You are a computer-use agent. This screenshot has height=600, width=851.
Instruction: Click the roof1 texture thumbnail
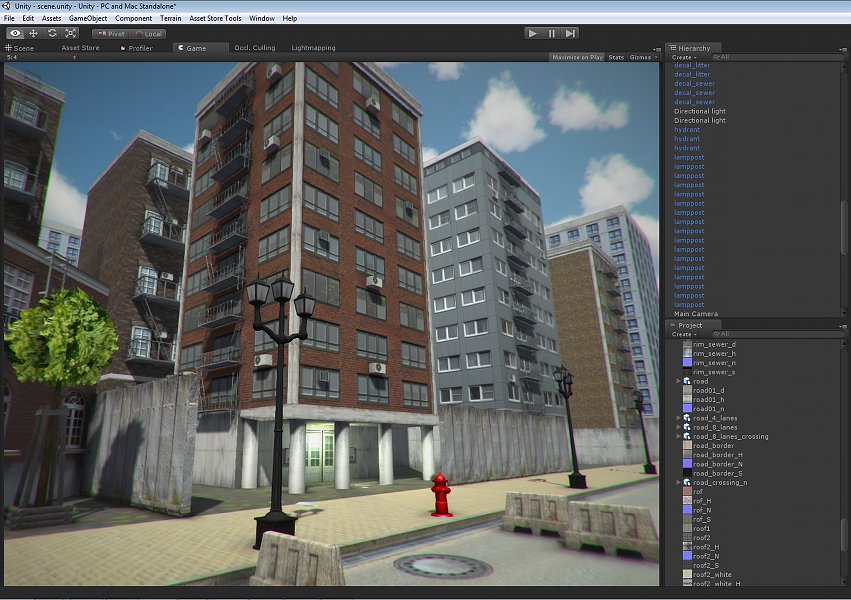tap(687, 529)
